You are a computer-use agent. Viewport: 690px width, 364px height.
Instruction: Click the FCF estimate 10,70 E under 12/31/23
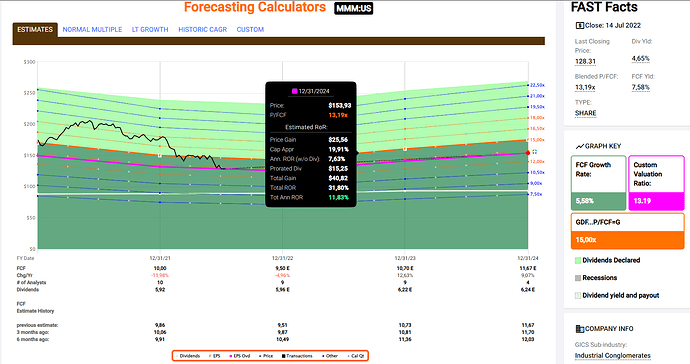point(405,268)
